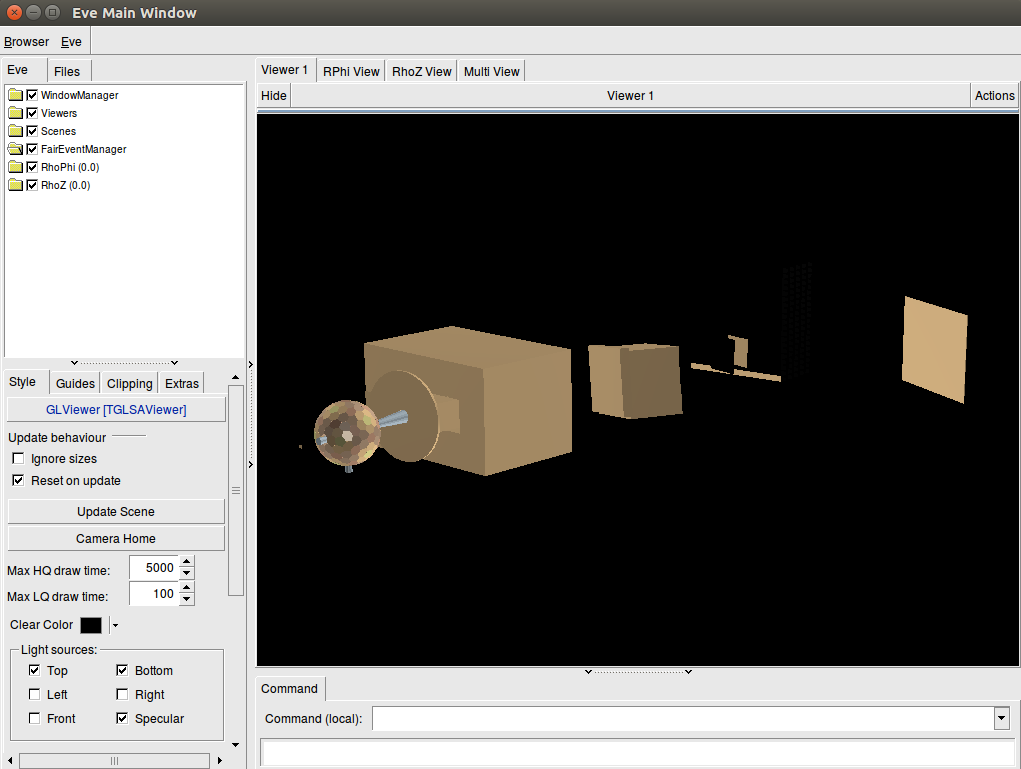Click the Update Scene button
The height and width of the screenshot is (769, 1021).
click(116, 512)
